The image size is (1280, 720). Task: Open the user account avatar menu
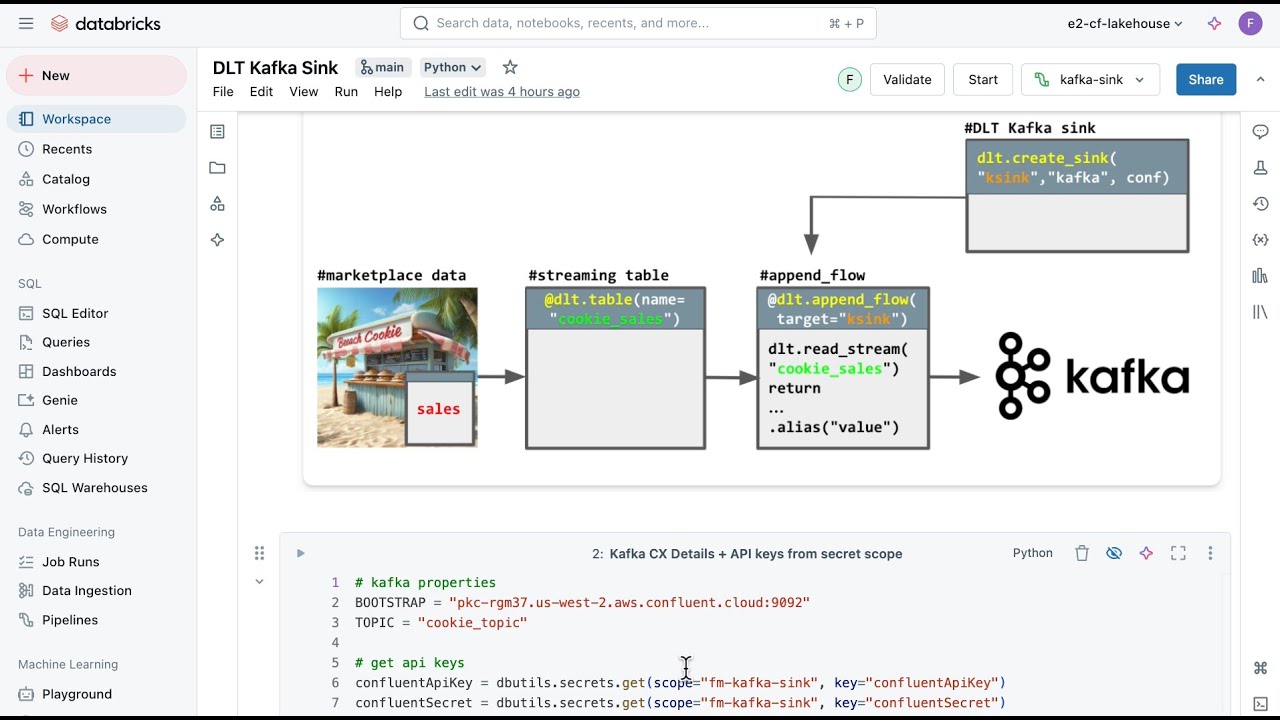pos(1250,23)
